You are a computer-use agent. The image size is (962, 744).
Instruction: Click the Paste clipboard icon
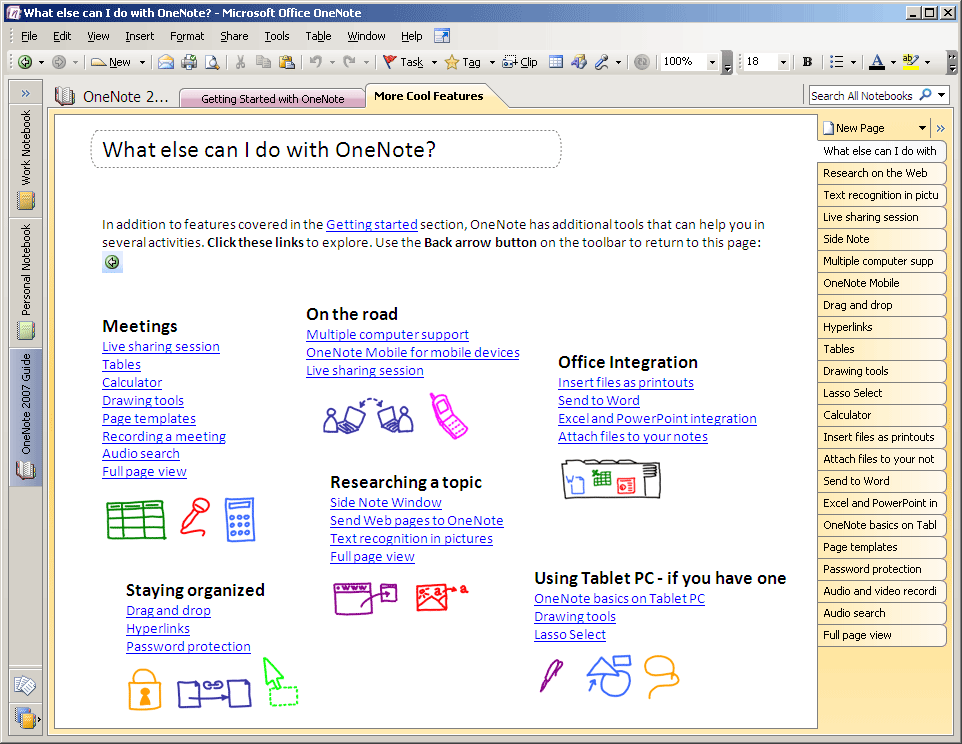pyautogui.click(x=286, y=62)
